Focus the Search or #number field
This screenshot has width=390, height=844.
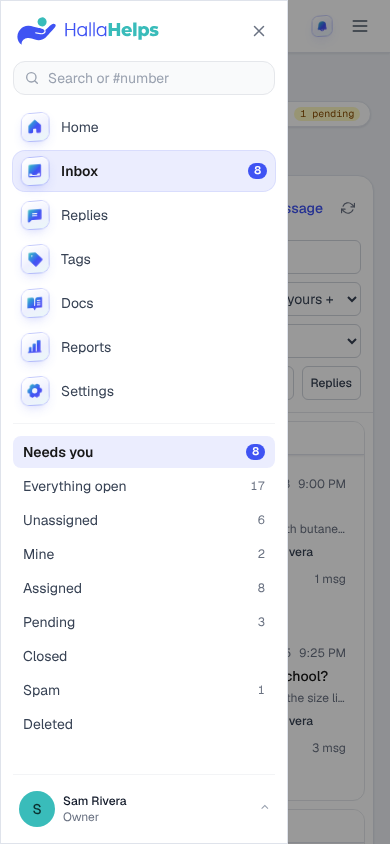[x=144, y=78]
